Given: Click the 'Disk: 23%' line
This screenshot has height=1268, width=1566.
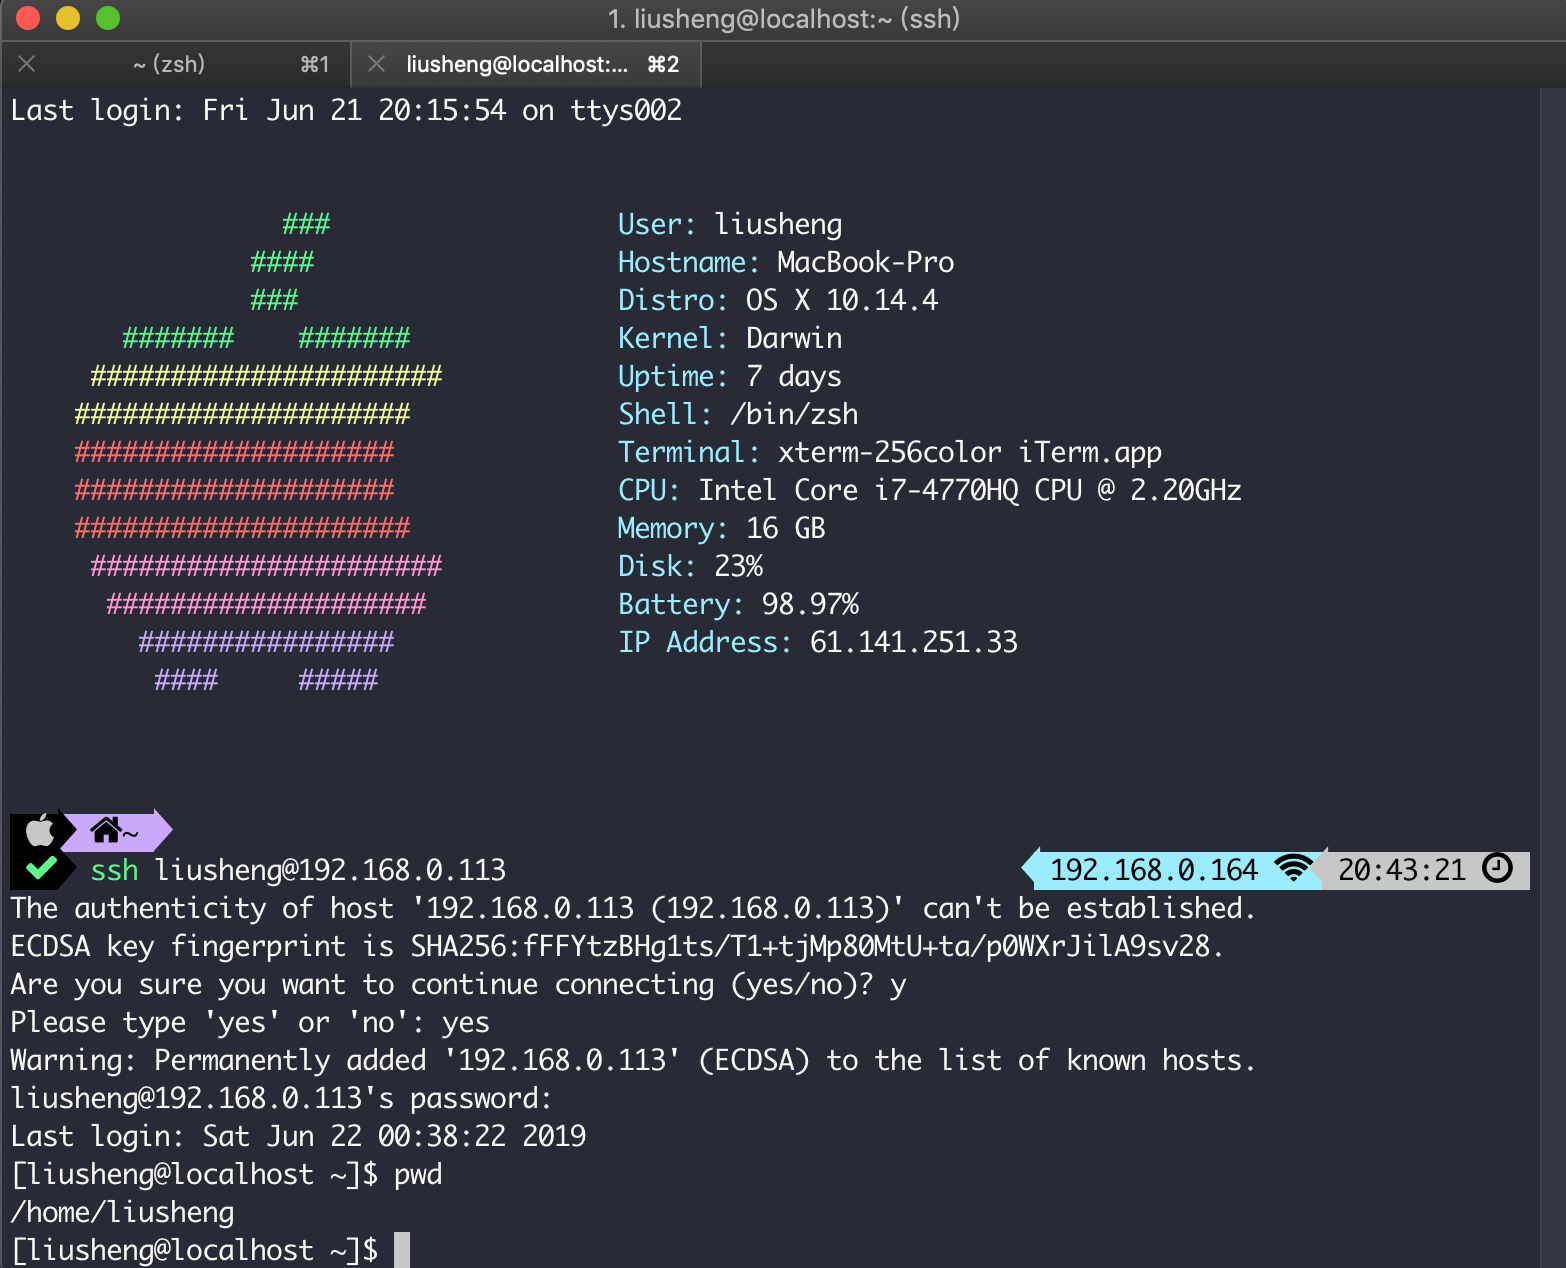Looking at the screenshot, I should tap(691, 566).
